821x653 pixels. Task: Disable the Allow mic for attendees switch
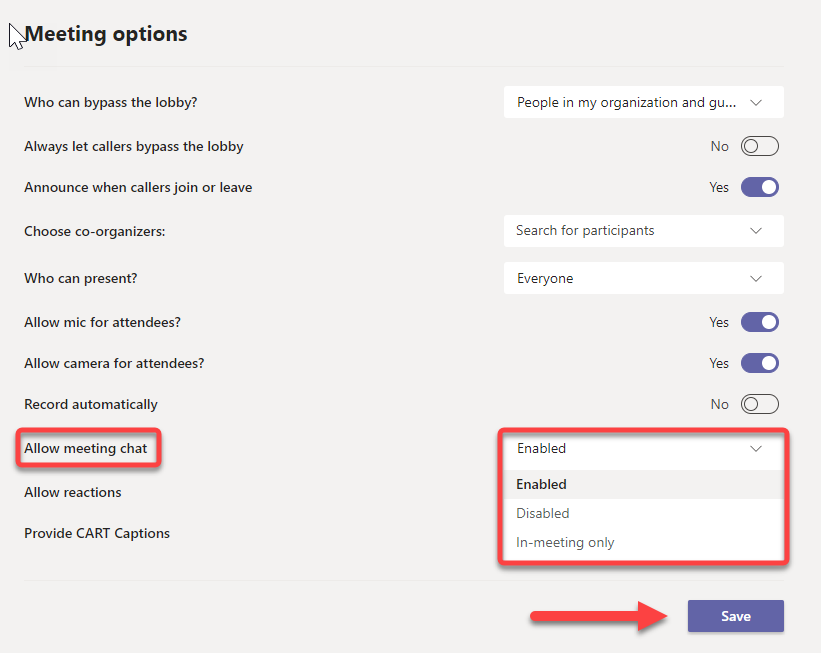tap(759, 322)
